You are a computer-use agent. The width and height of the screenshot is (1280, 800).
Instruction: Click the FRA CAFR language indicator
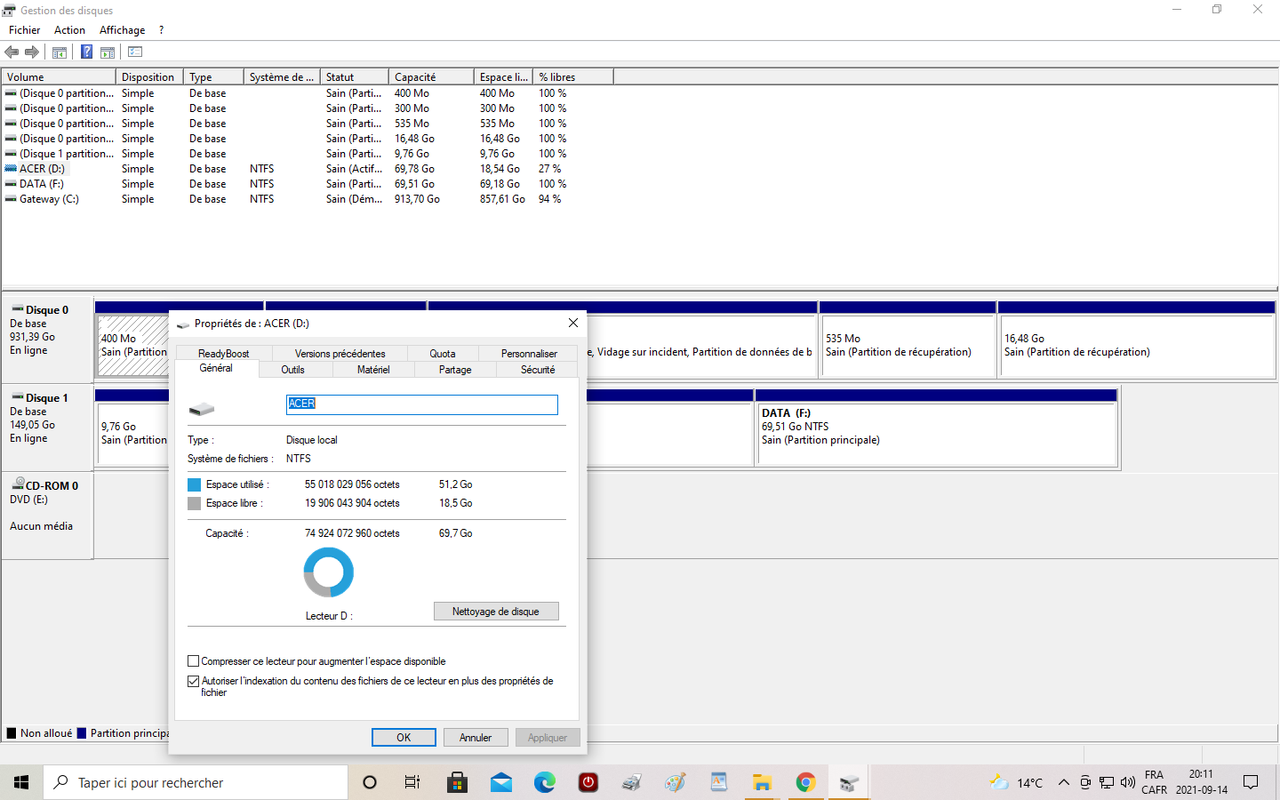(x=1154, y=782)
